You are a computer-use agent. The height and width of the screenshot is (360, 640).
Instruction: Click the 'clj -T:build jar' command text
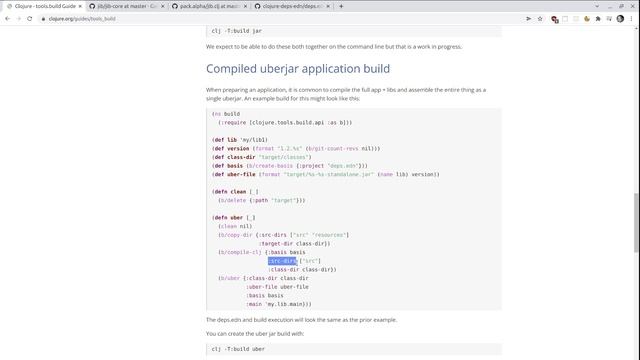[237, 31]
